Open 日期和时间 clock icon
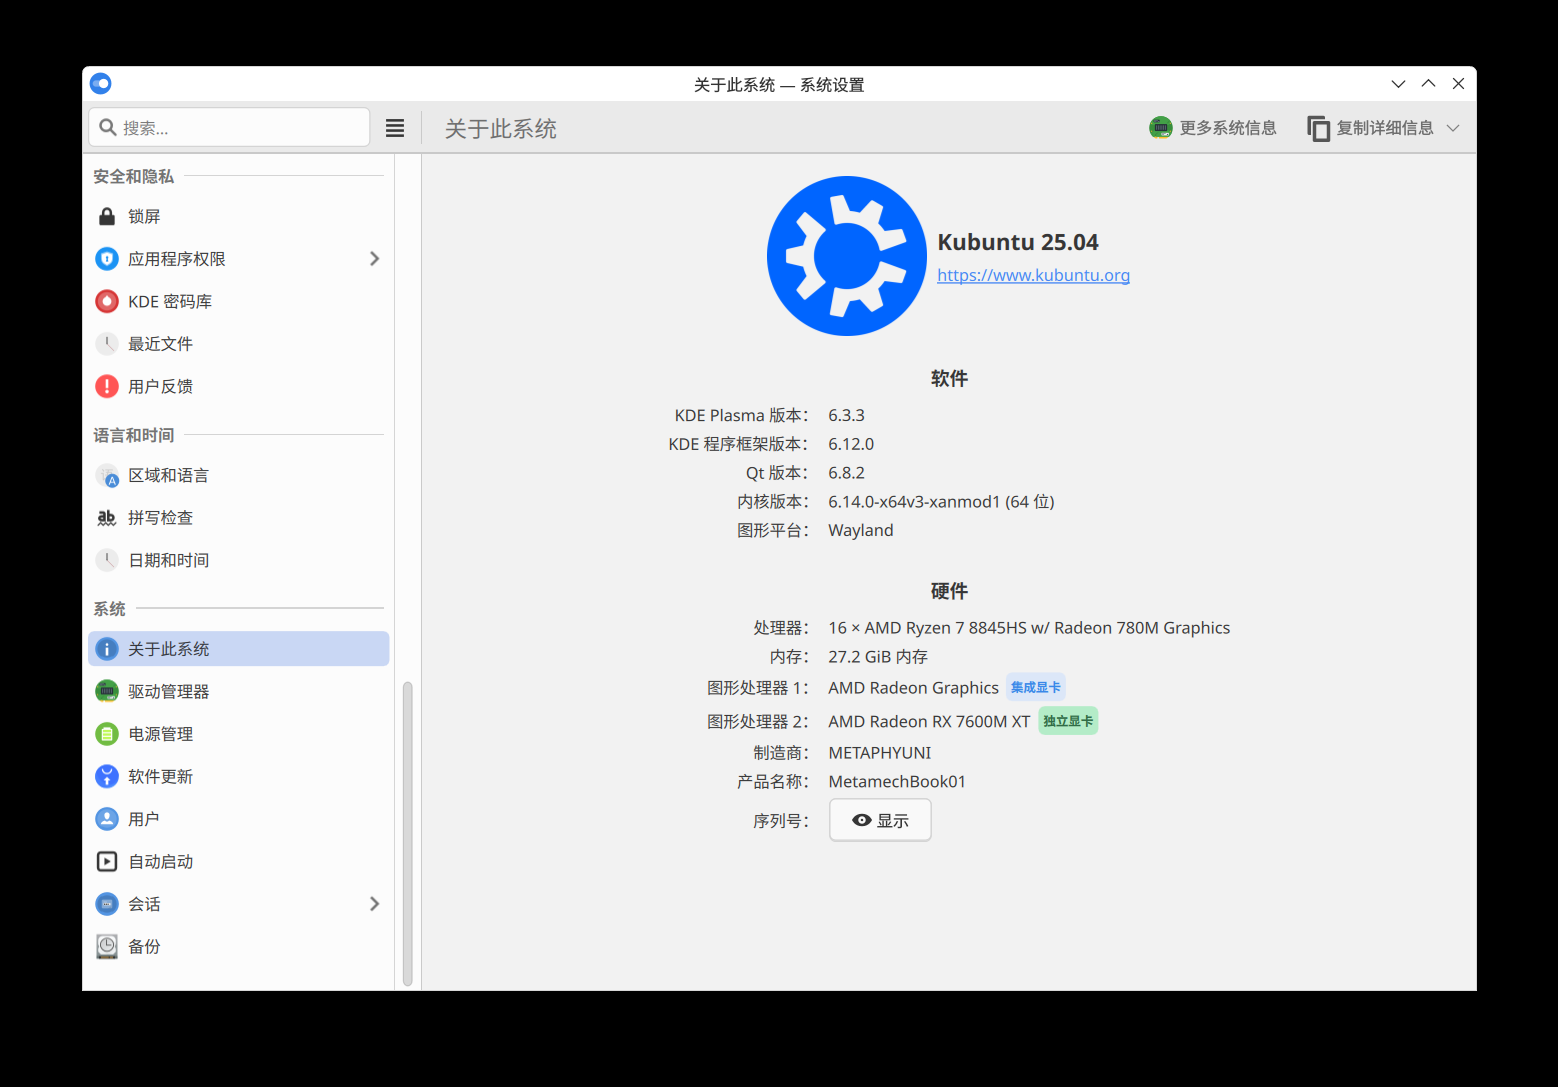The width and height of the screenshot is (1558, 1087). tap(107, 560)
